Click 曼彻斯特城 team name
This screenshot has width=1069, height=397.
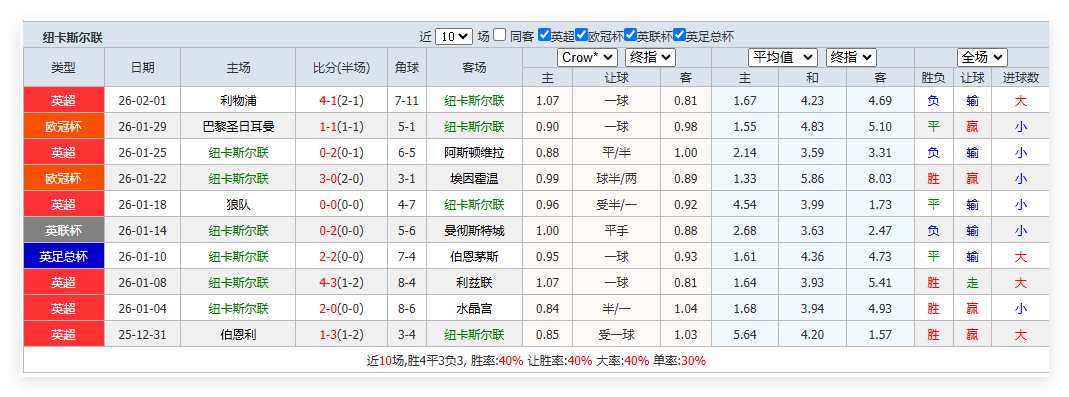[475, 231]
